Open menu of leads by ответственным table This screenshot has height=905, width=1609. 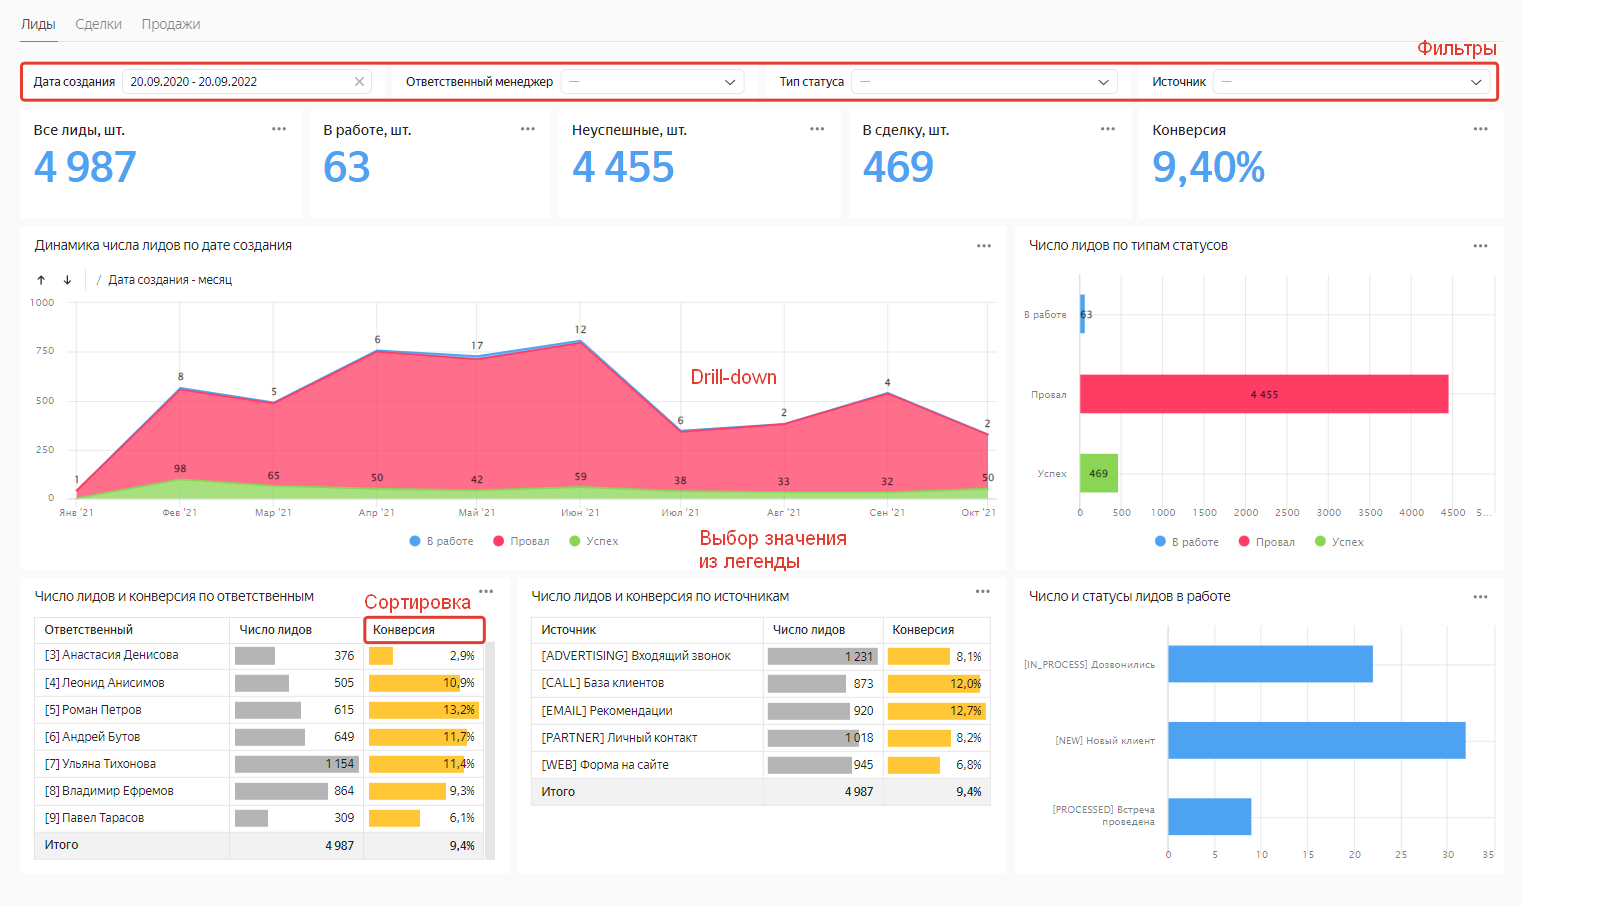point(486,591)
